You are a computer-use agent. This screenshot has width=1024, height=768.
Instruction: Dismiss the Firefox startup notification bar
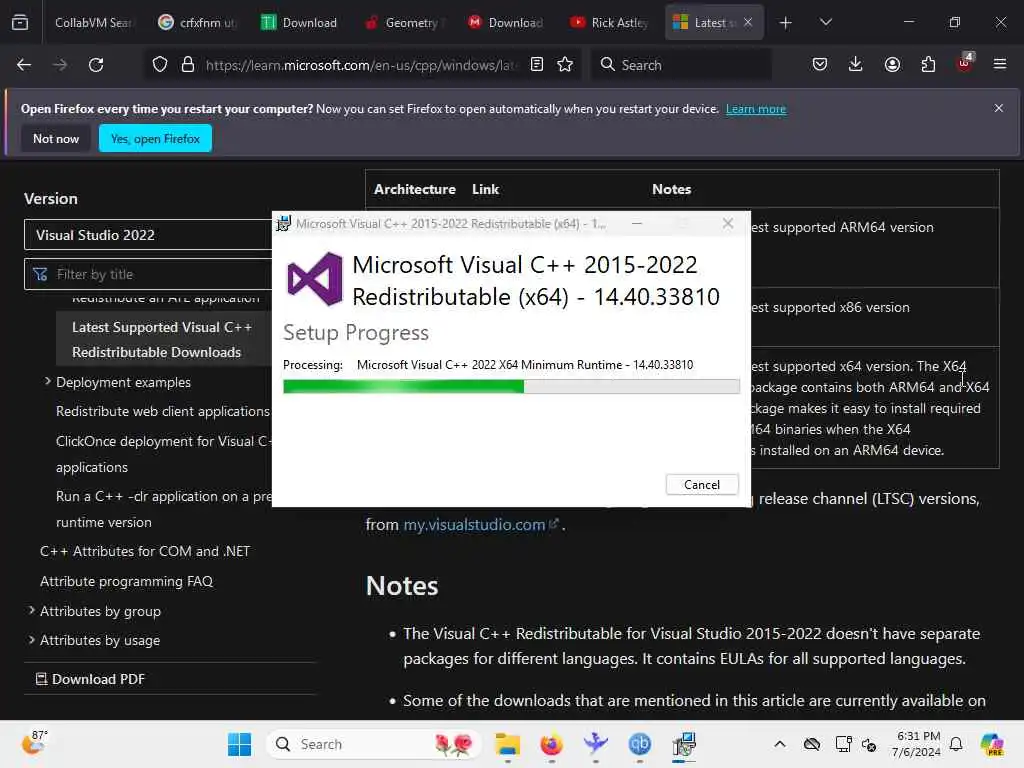pyautogui.click(x=999, y=108)
